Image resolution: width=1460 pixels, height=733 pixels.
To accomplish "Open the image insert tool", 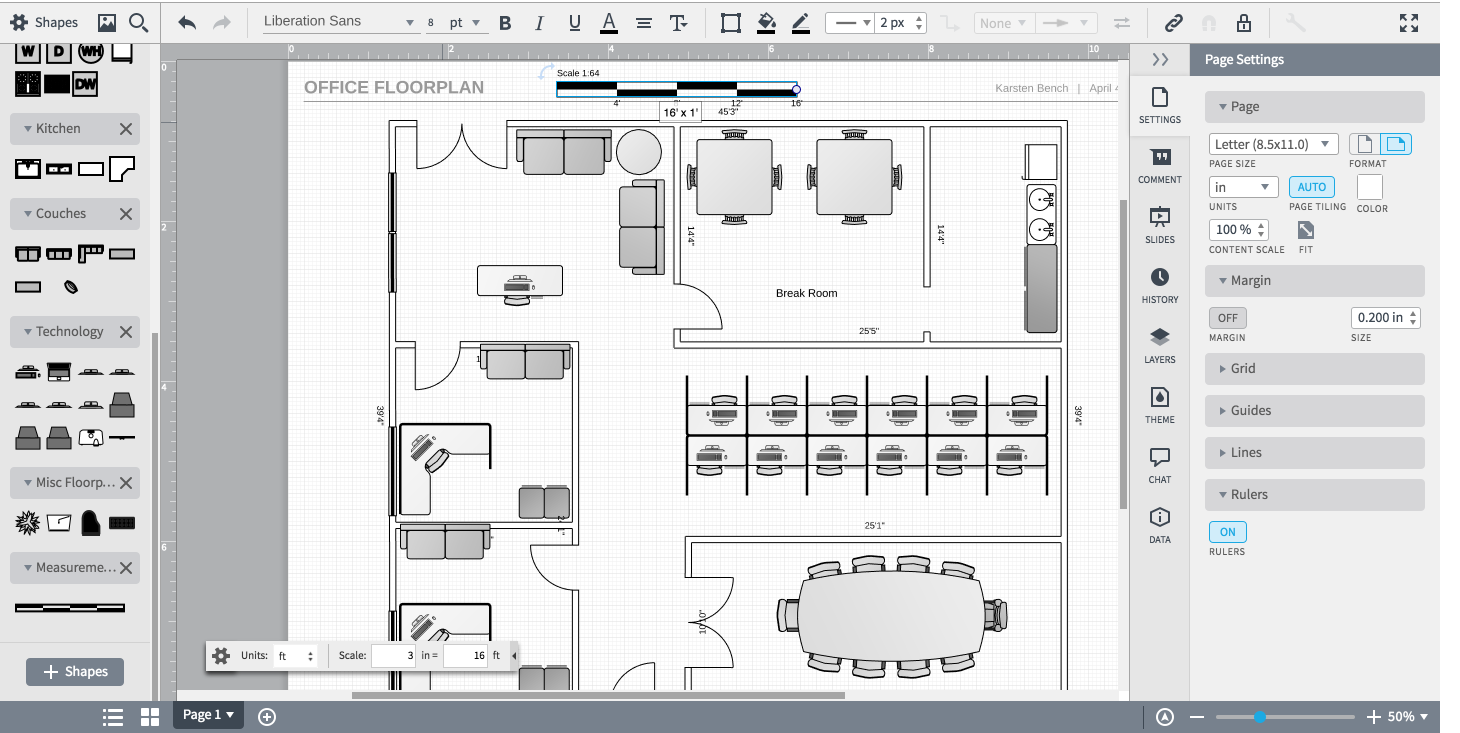I will 107,22.
